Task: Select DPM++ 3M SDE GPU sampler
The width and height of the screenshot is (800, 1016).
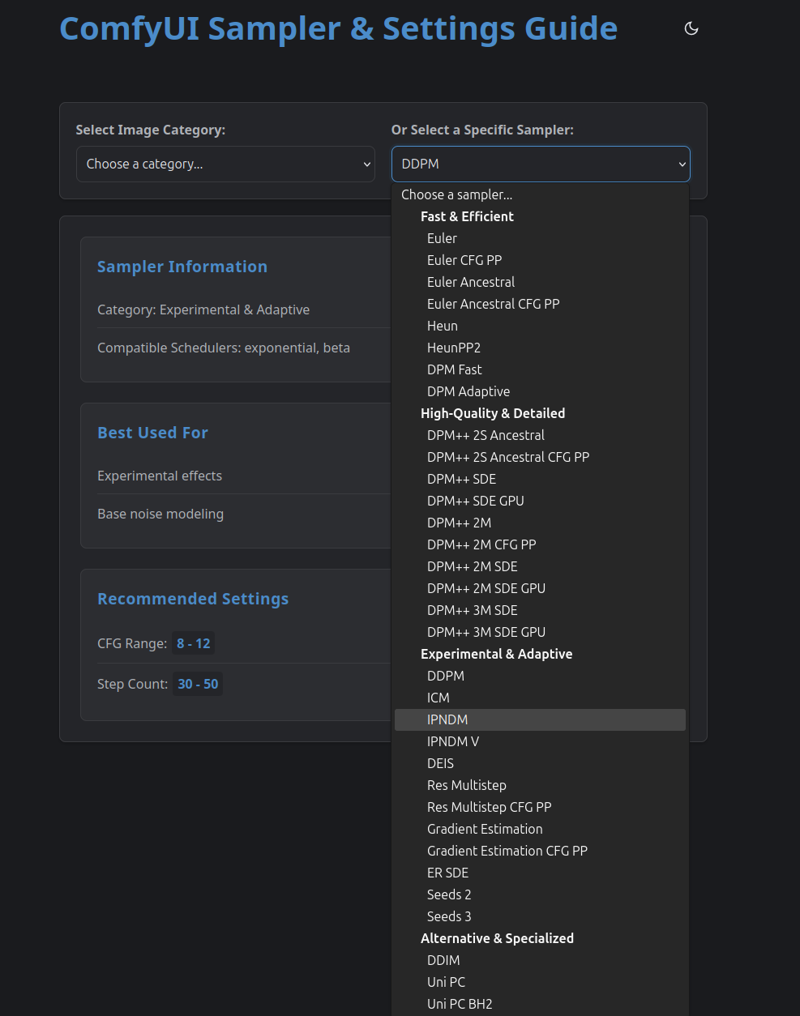Action: (540, 632)
